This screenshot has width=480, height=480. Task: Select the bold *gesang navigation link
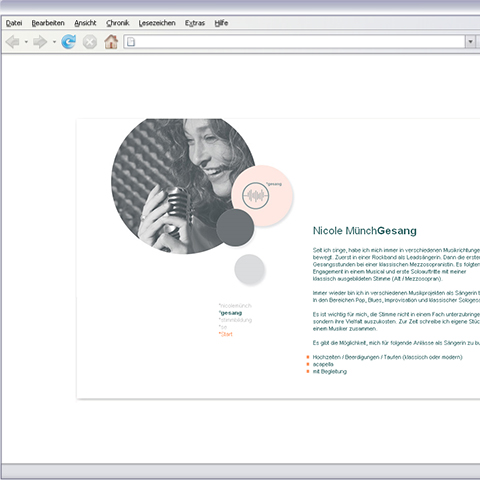(230, 313)
